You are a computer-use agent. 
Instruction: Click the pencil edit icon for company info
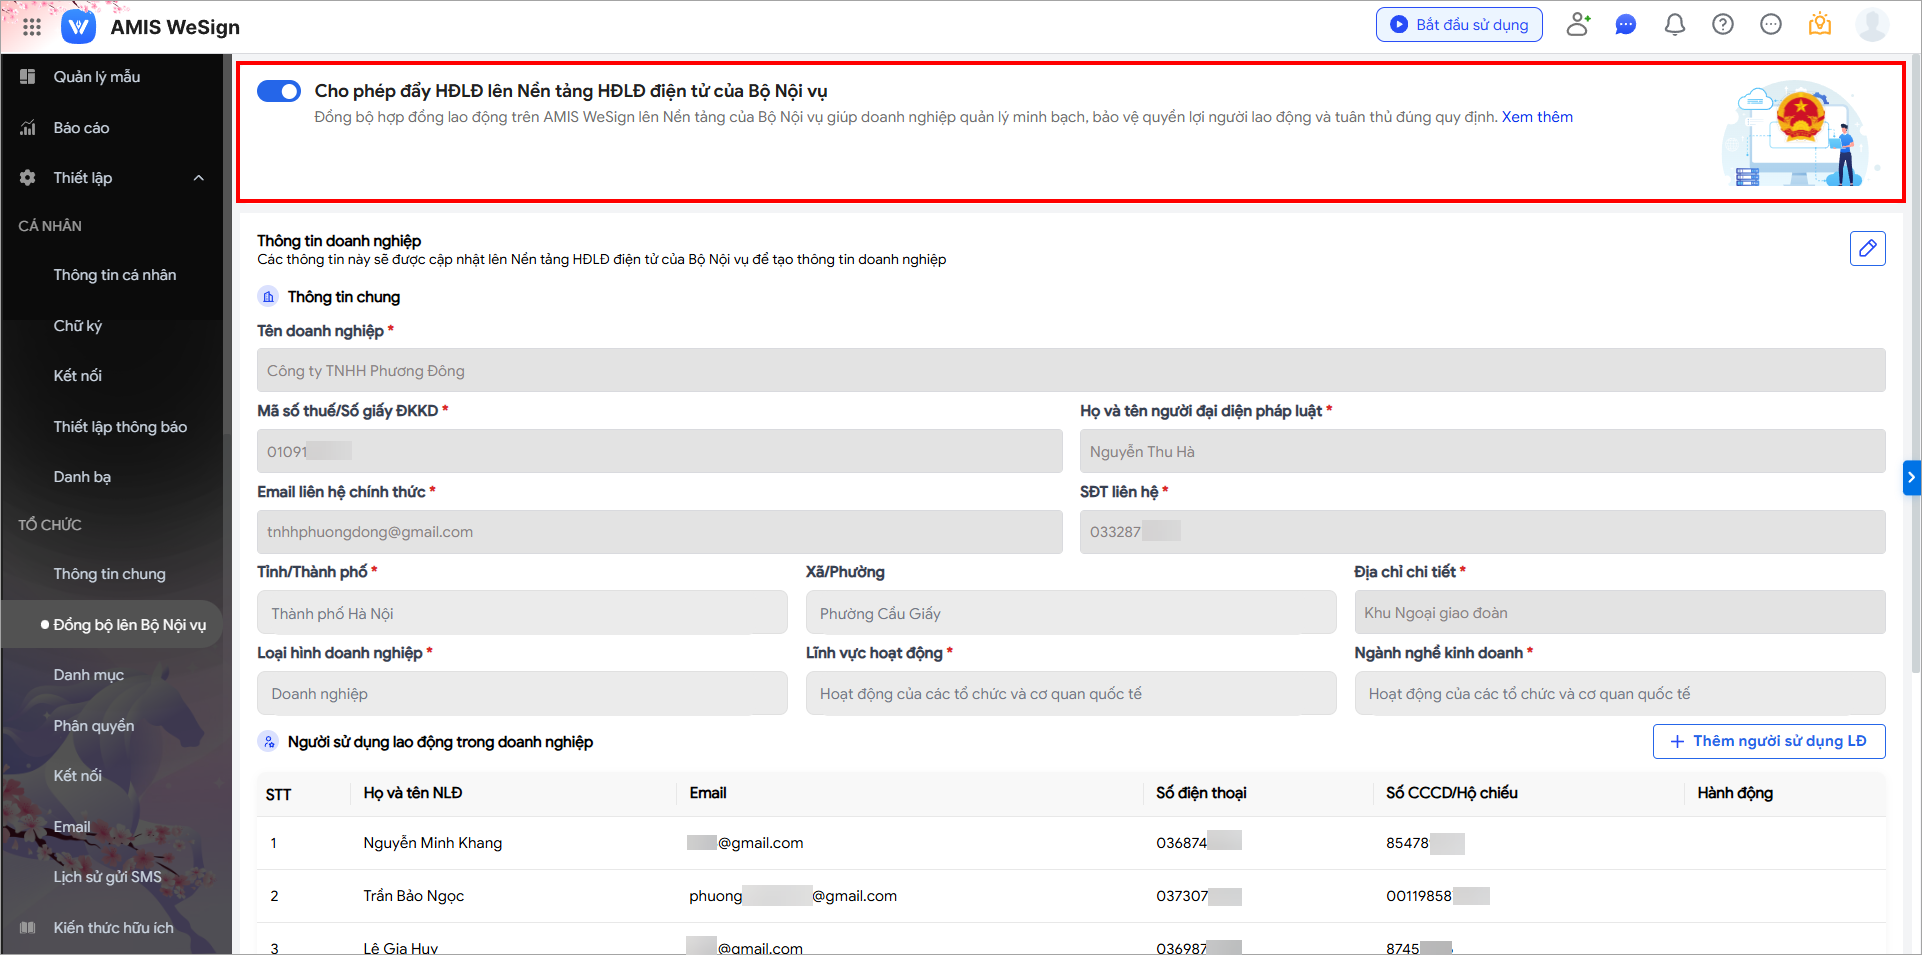(1867, 248)
